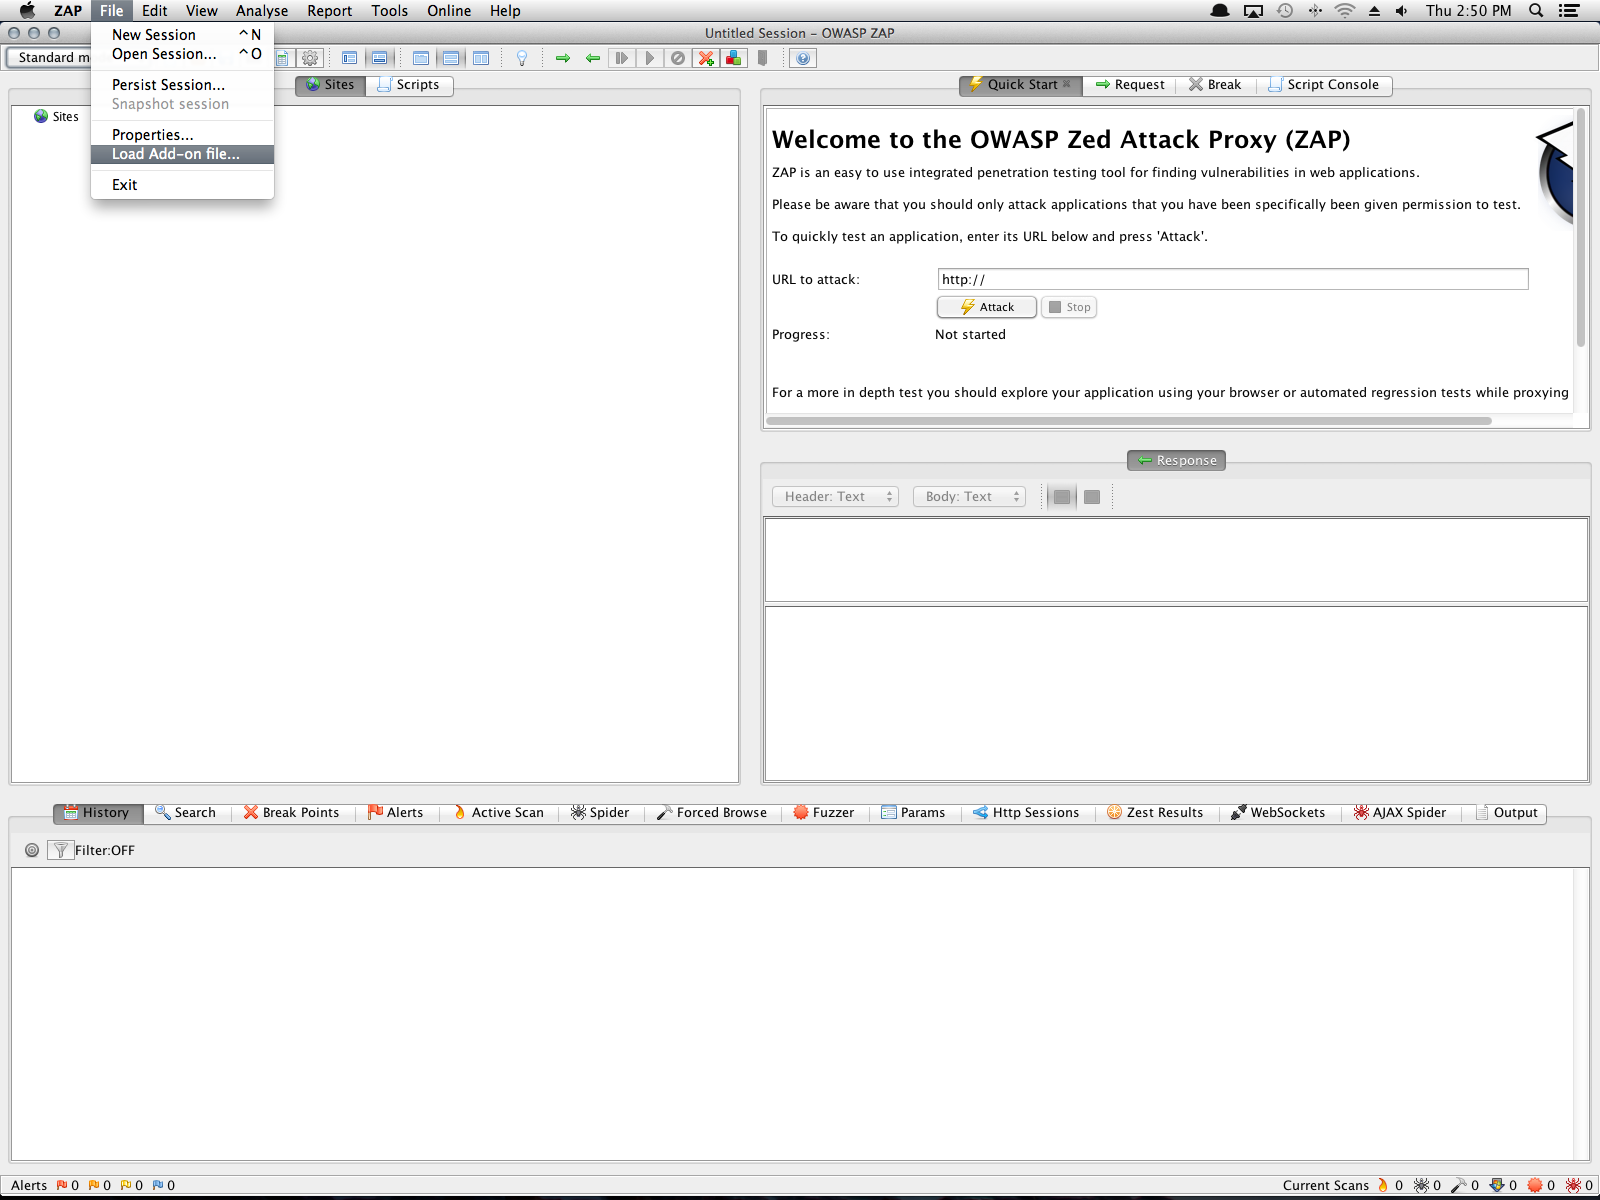Switch to the Script Console tab

[x=1324, y=85]
